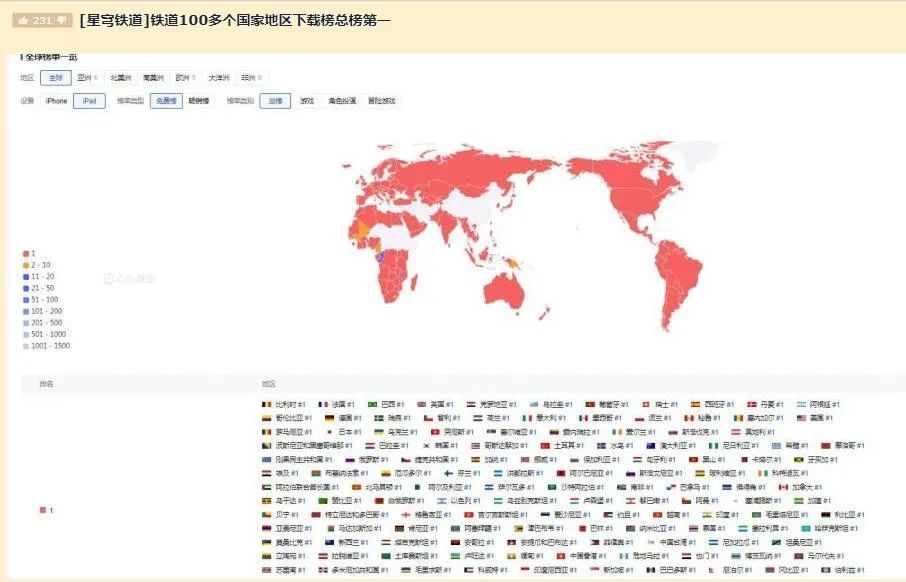Click the thumbs-down dislike icon

point(62,20)
